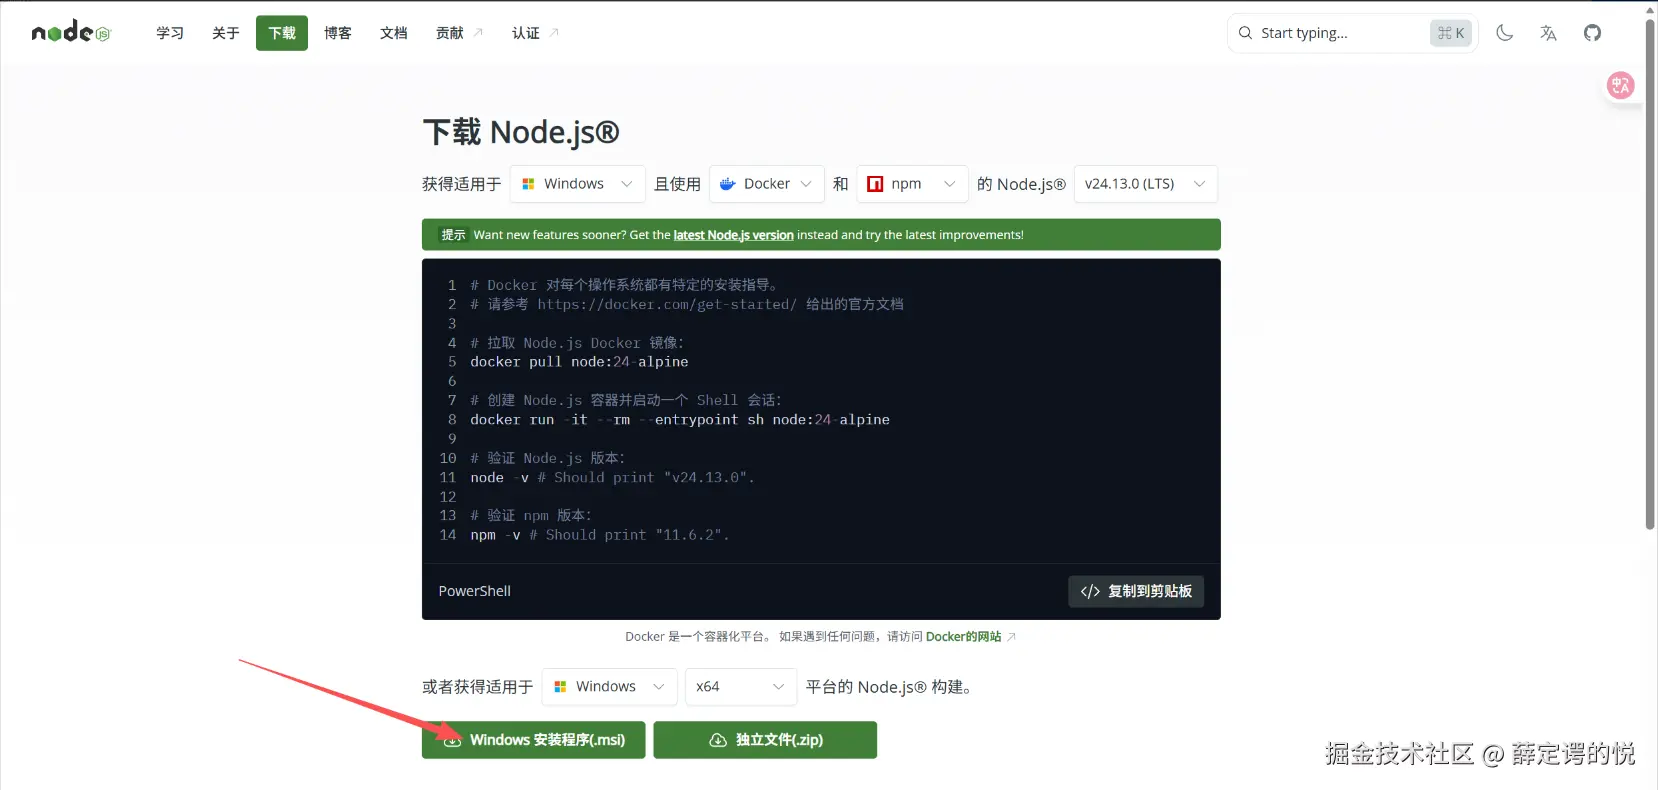The height and width of the screenshot is (790, 1658).
Task: Expand the lower Windows platform dropdown
Action: tap(609, 687)
